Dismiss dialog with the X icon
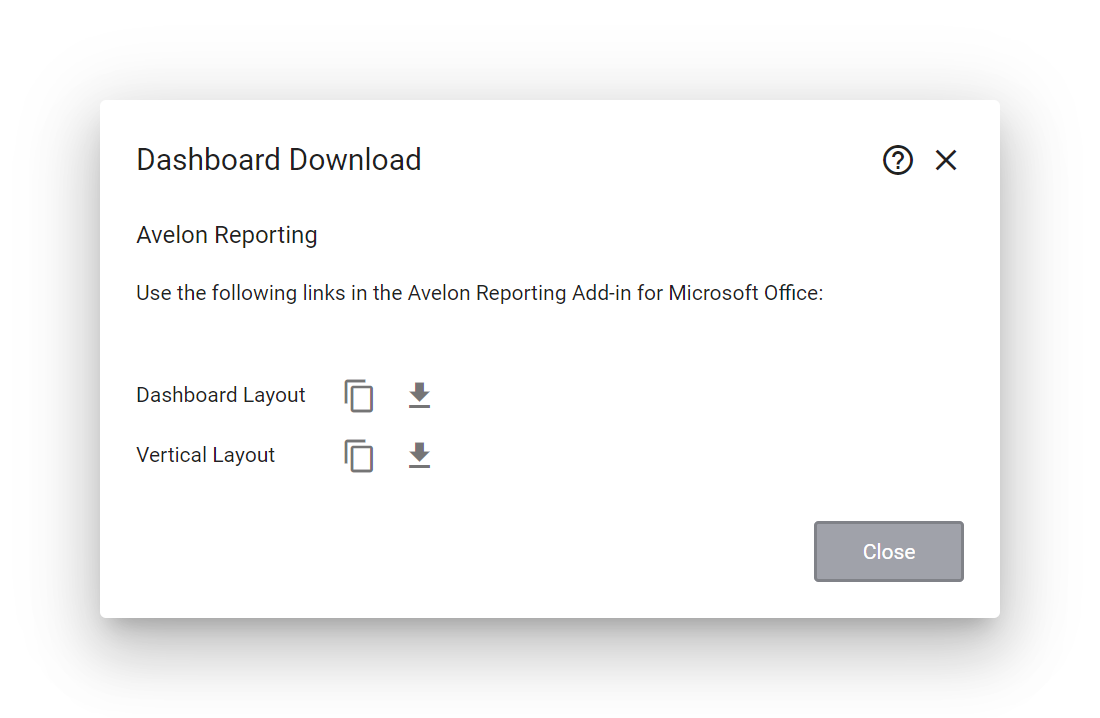Viewport: 1100px width, 718px height. tap(946, 160)
